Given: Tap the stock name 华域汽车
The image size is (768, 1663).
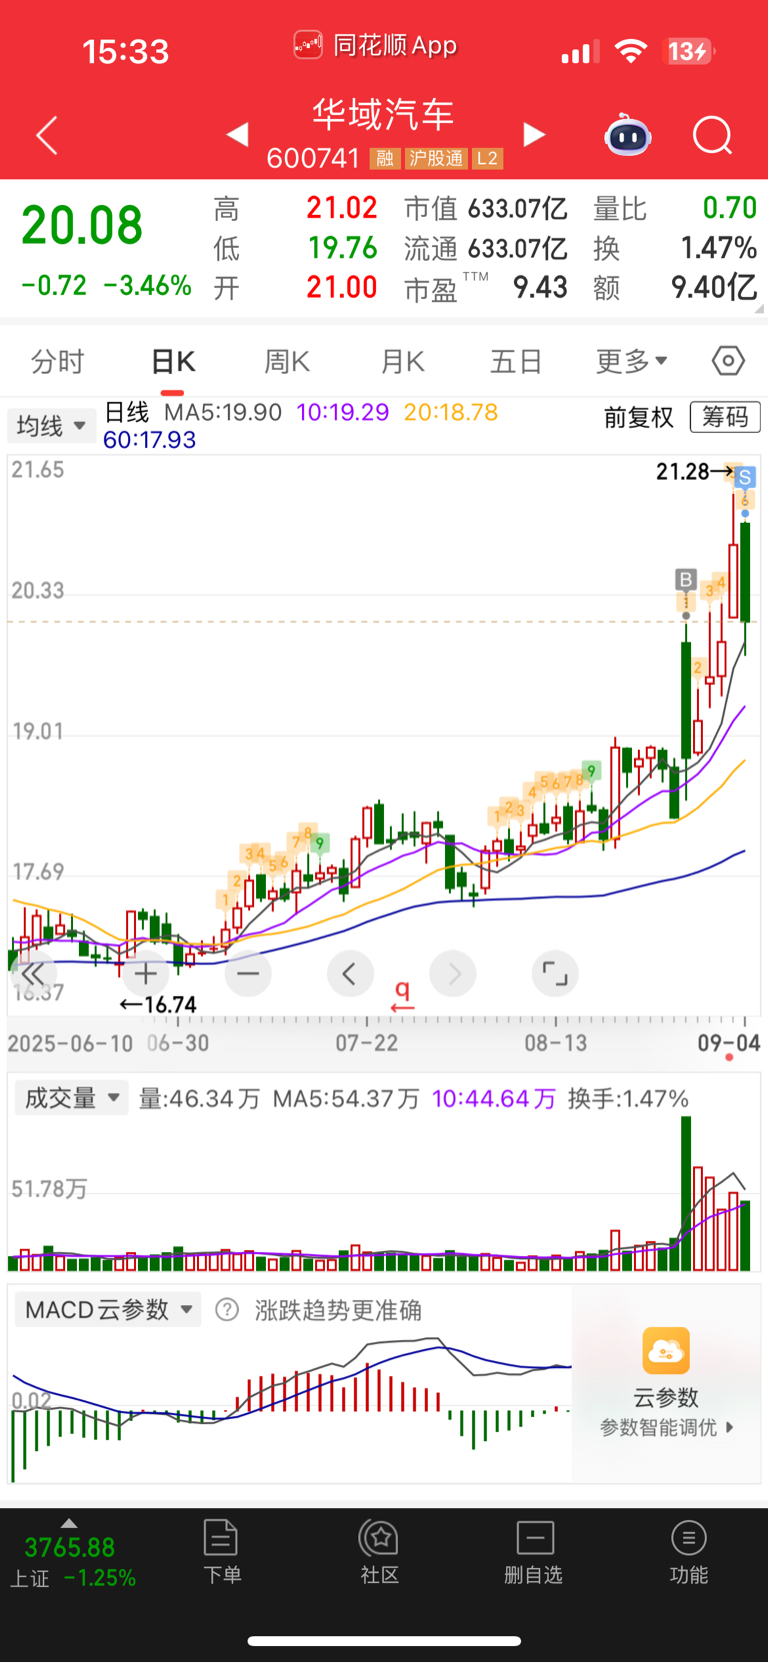Looking at the screenshot, I should coord(384,114).
